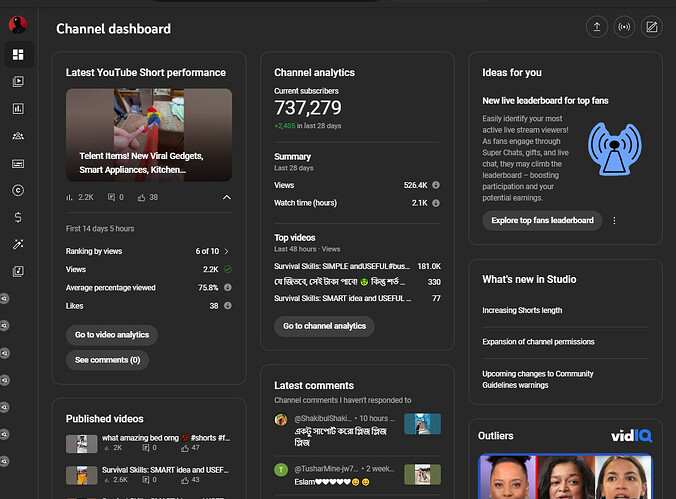Click the Outliers faces thumbnail
The height and width of the screenshot is (499, 676).
pos(565,476)
